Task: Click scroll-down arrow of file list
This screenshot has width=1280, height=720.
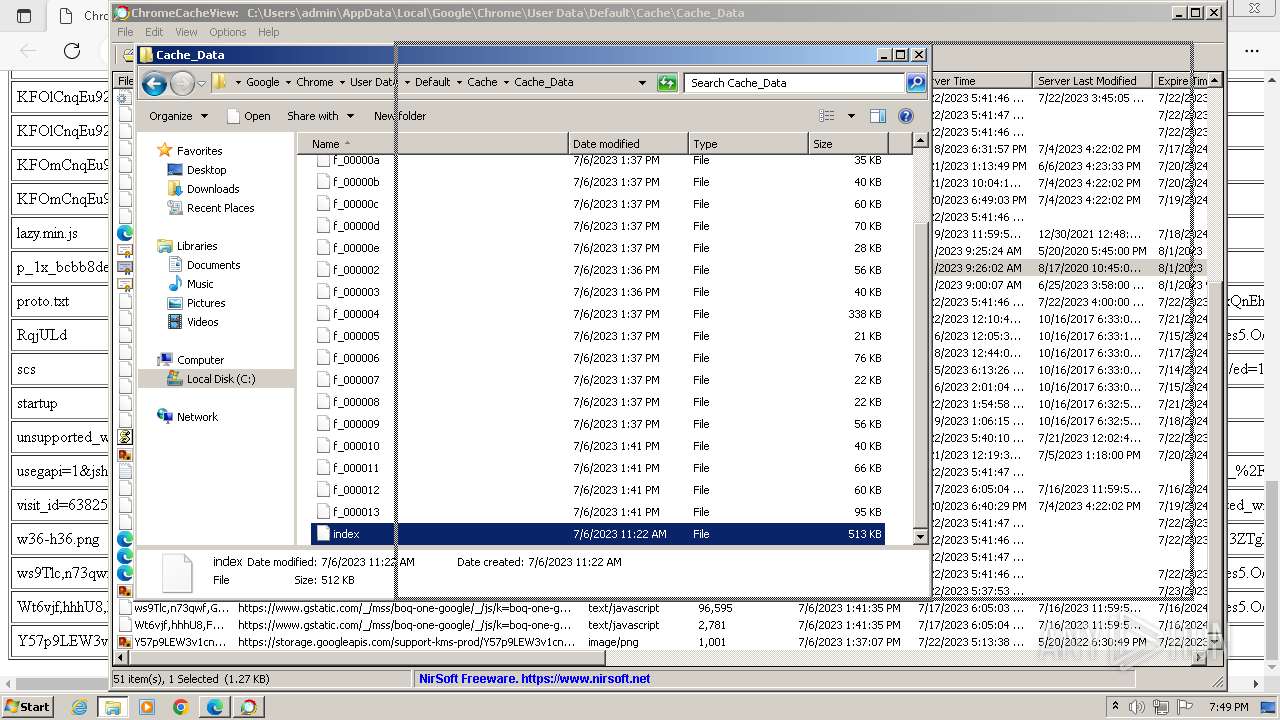Action: coord(920,537)
